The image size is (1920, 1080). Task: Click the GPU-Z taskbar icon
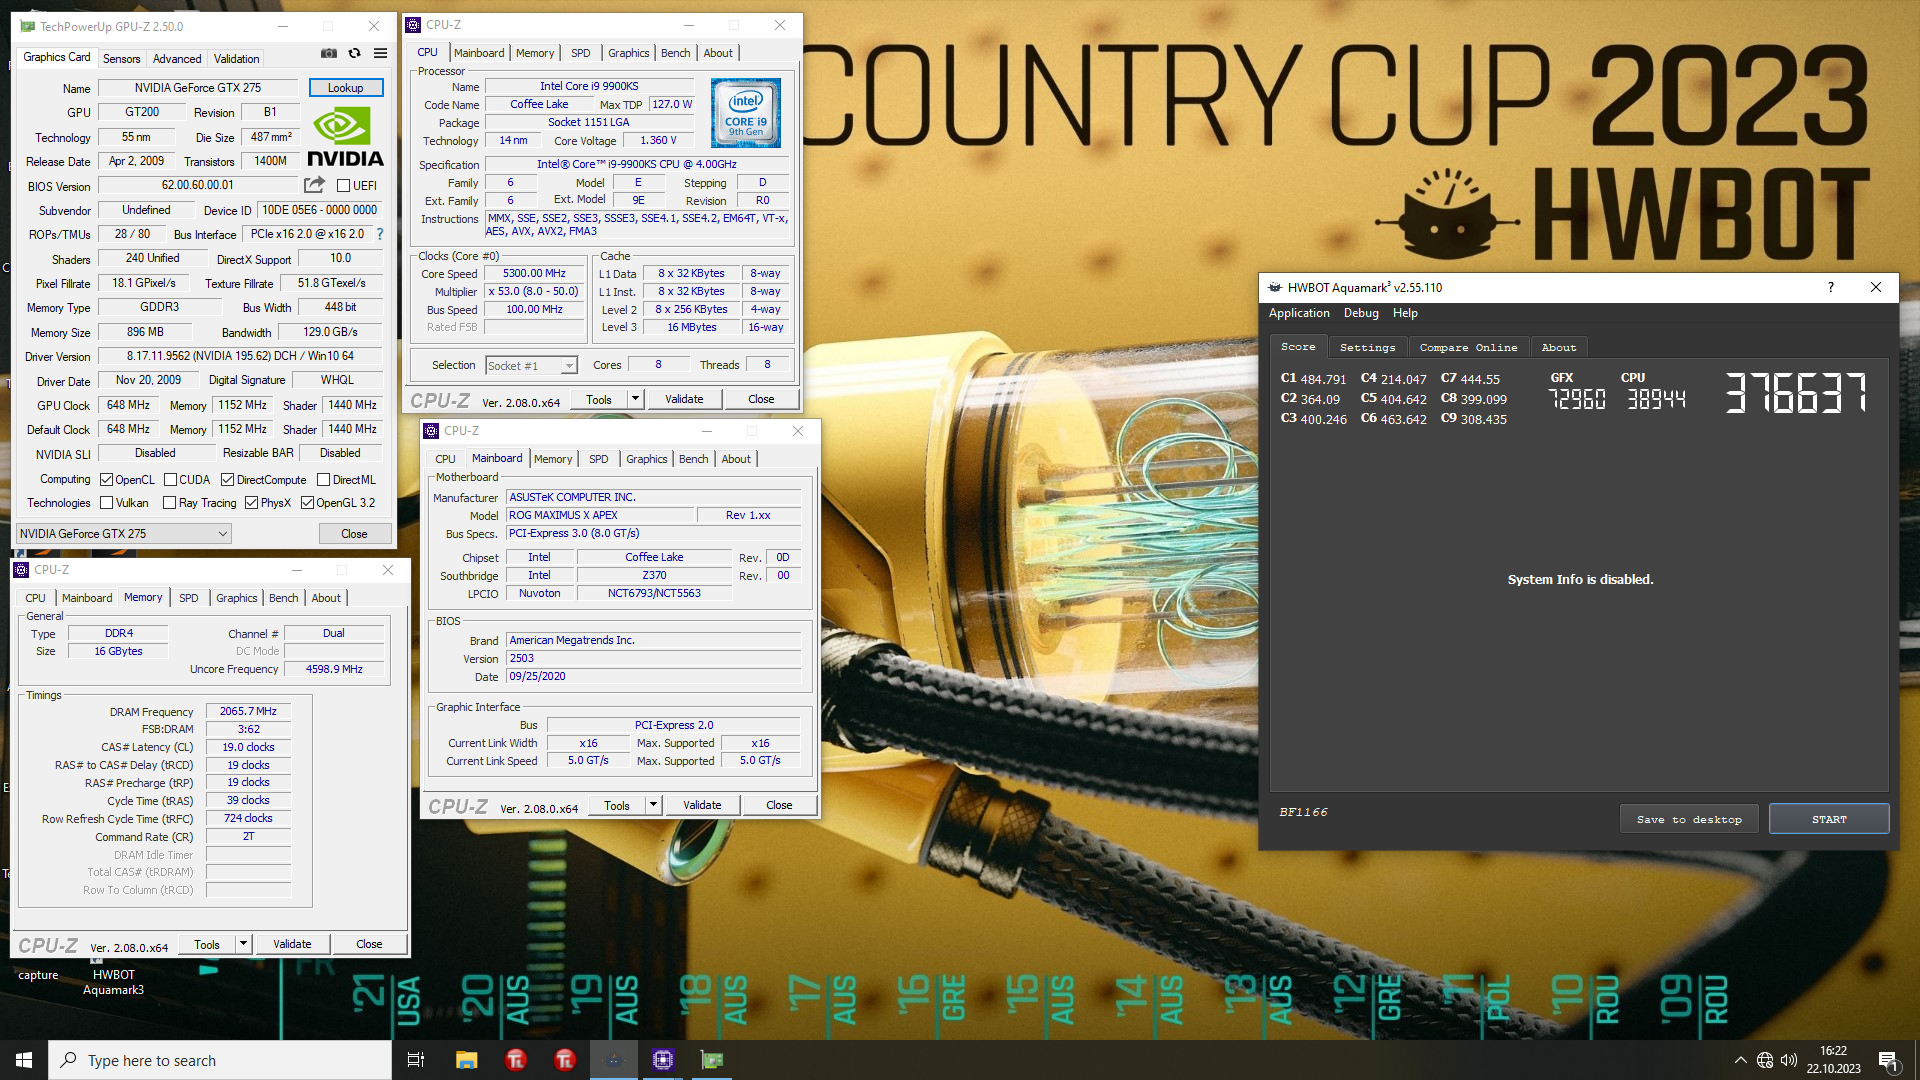(x=711, y=1060)
